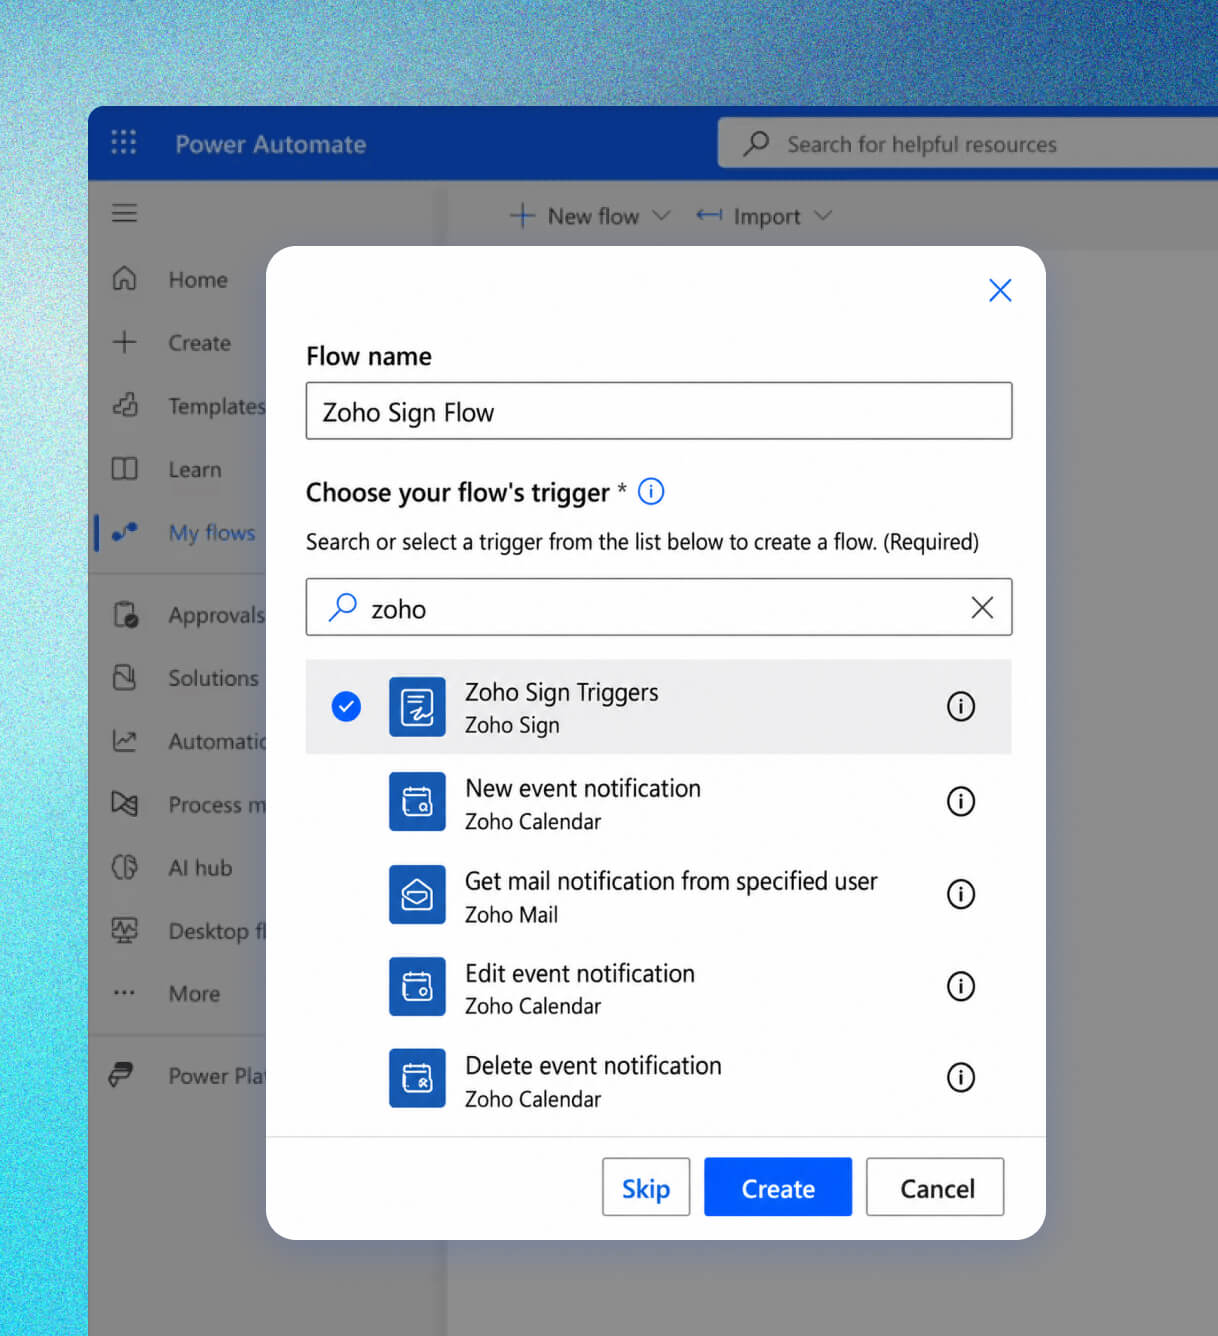Screen dimensions: 1218x1336
Task: Click the My flows icon
Action: point(124,532)
